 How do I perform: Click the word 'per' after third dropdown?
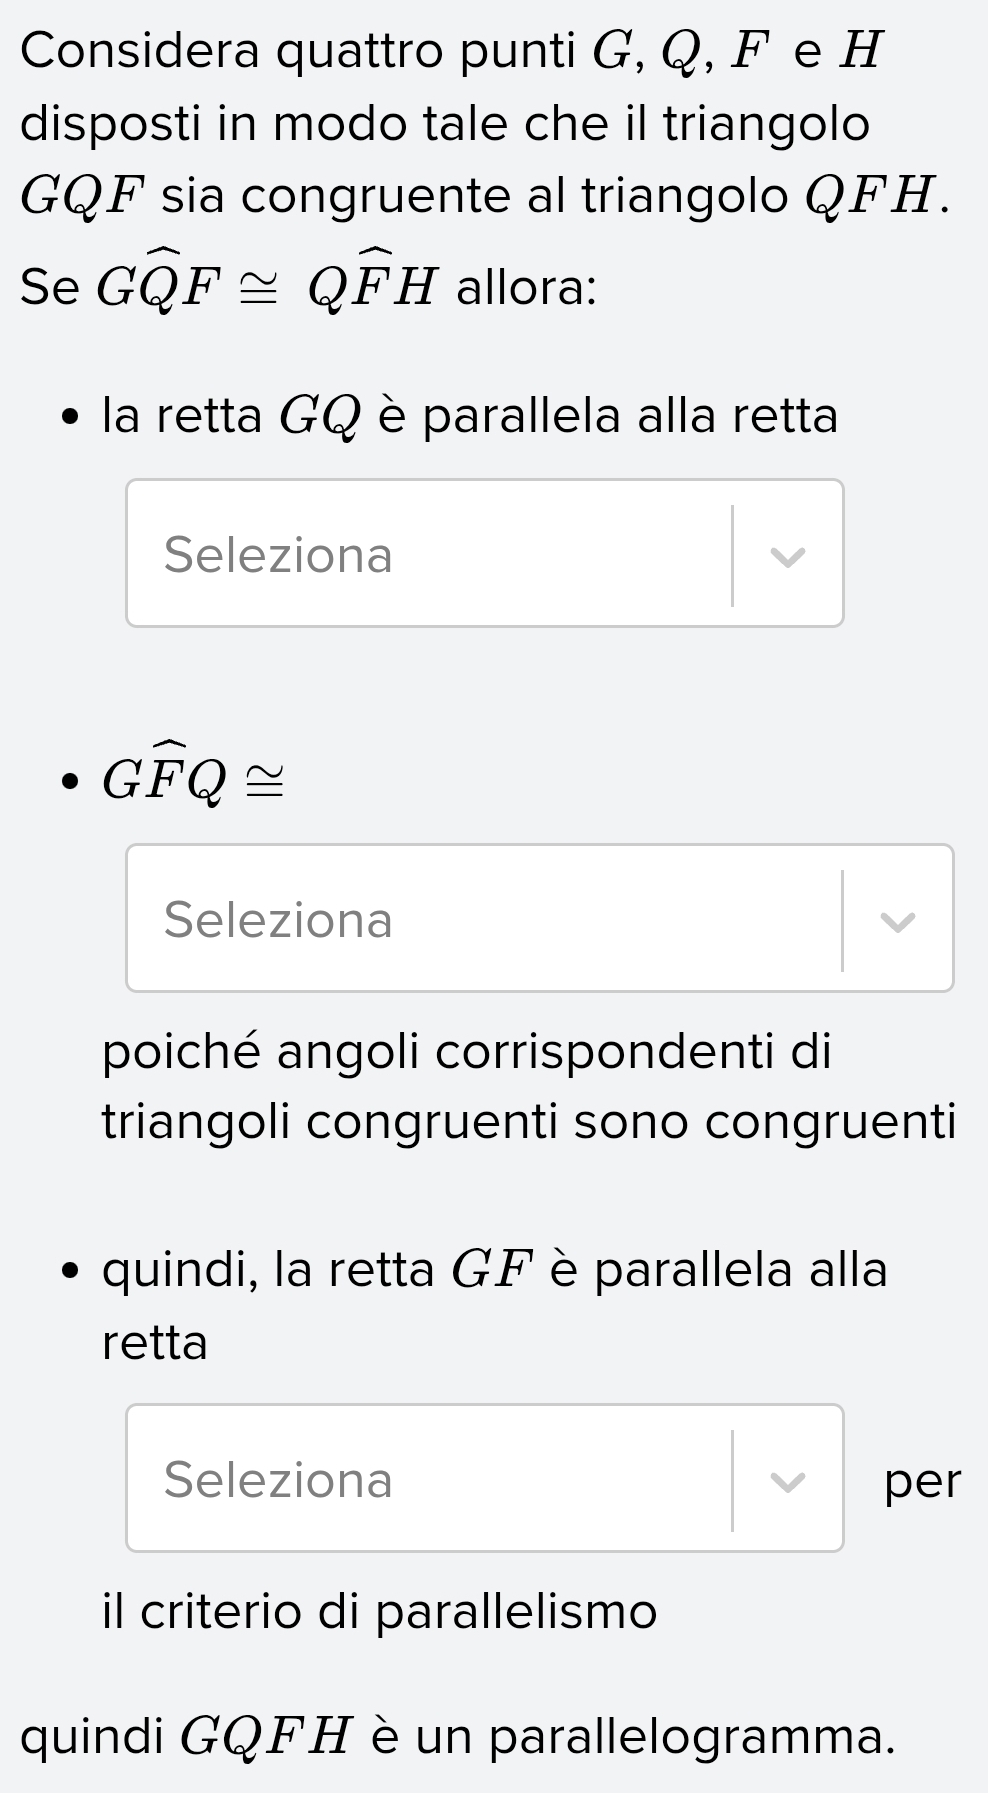[922, 1481]
